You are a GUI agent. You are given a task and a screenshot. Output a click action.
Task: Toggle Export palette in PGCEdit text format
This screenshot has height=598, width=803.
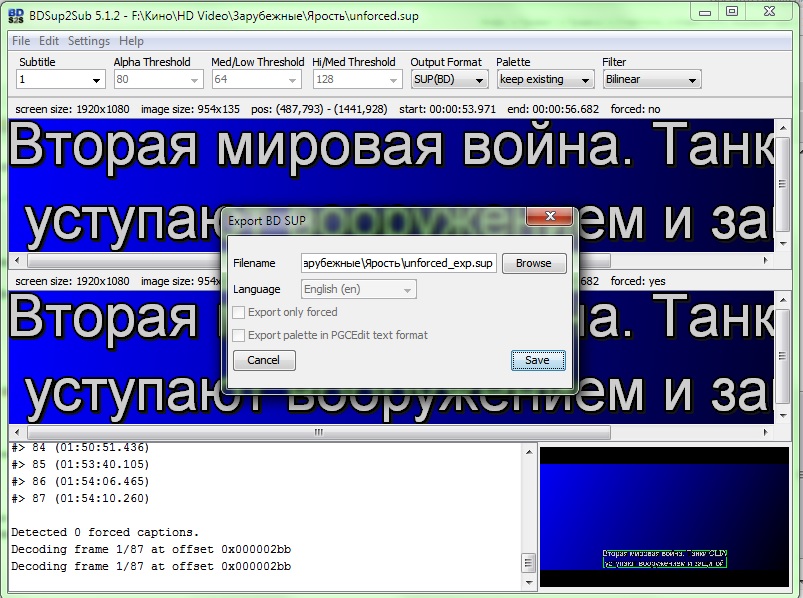pos(239,335)
